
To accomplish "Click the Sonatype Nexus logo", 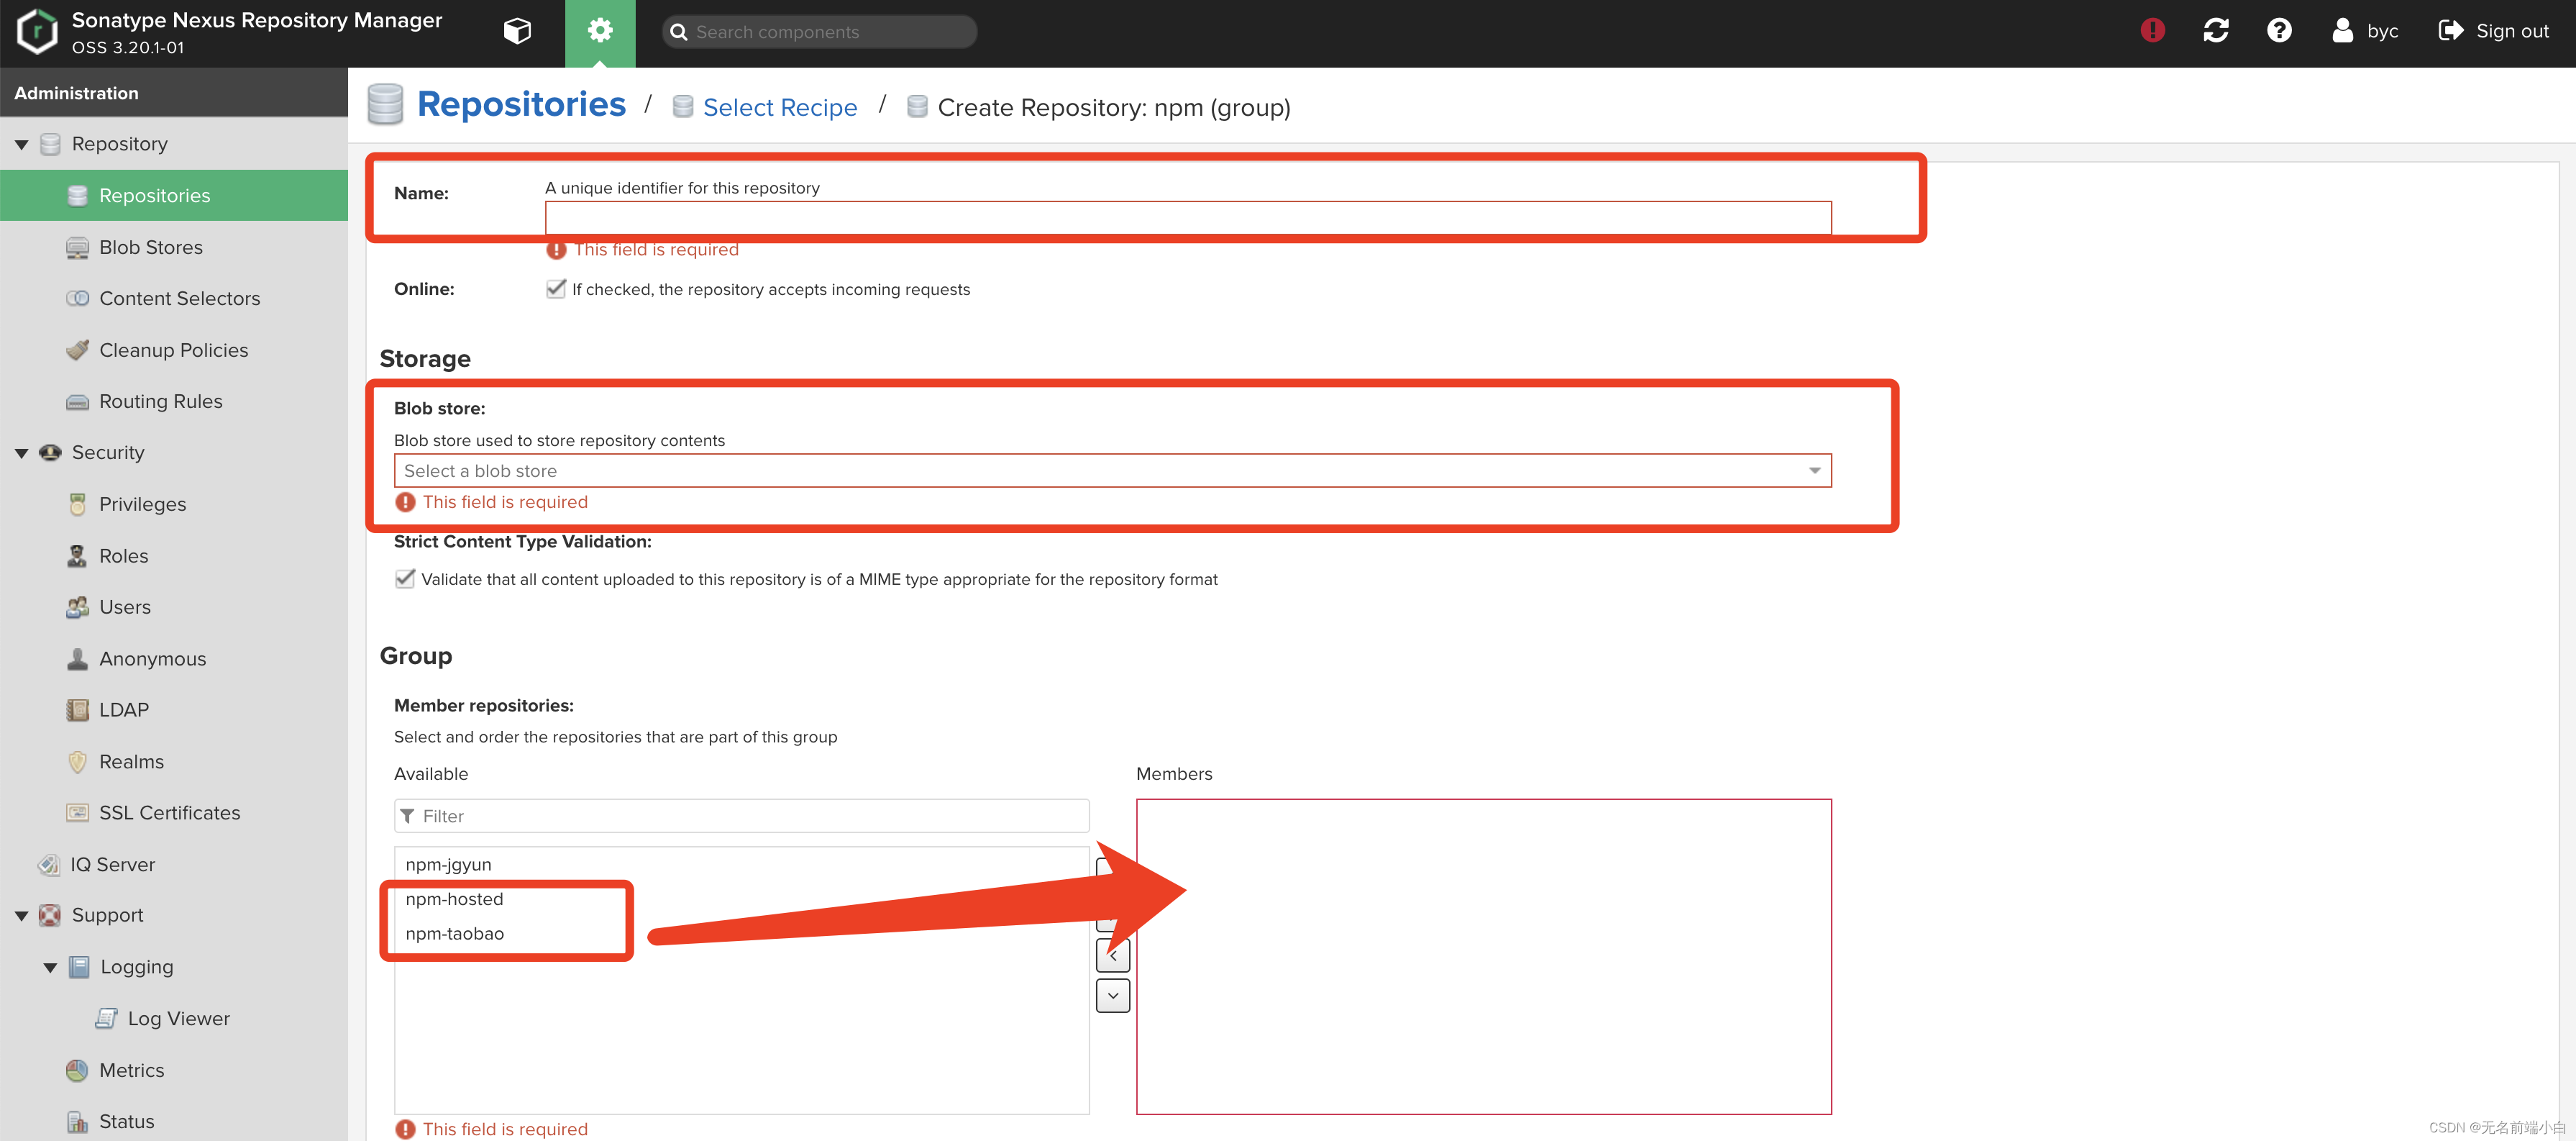I will tap(37, 31).
